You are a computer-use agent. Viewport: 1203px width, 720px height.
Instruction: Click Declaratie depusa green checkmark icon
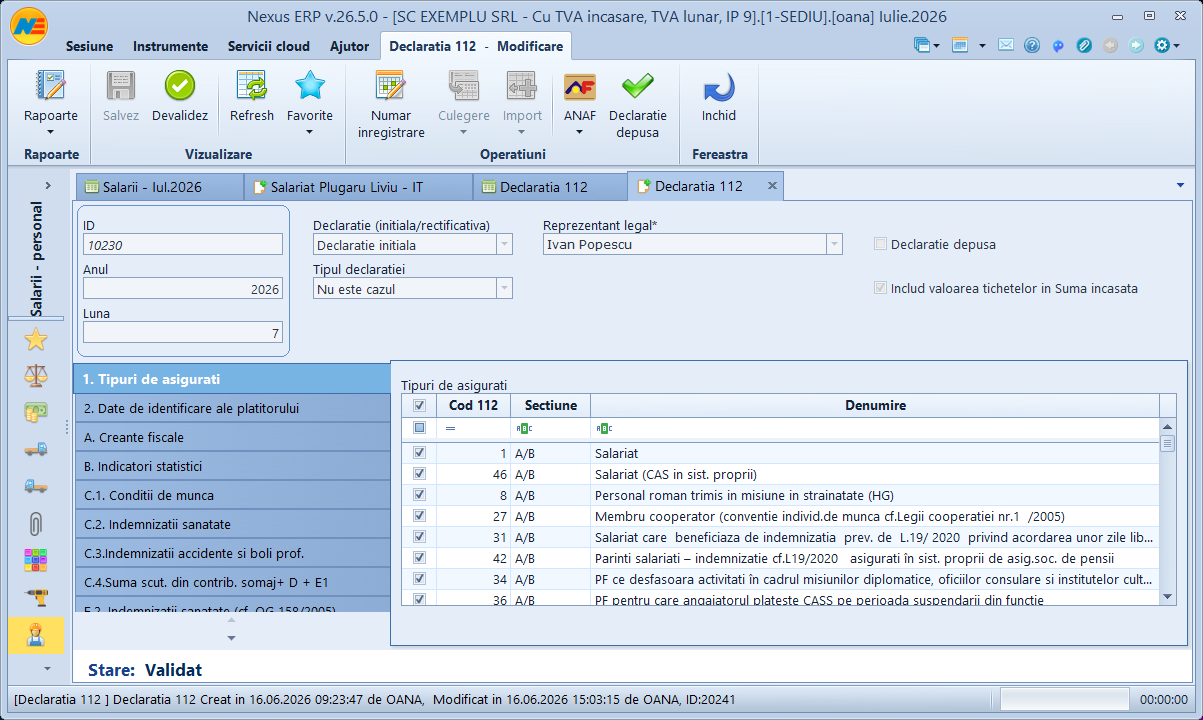coord(638,87)
